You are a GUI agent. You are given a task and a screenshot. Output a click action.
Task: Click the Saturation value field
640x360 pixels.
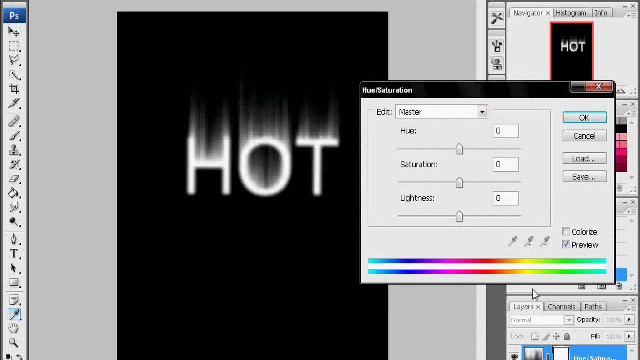pyautogui.click(x=505, y=164)
